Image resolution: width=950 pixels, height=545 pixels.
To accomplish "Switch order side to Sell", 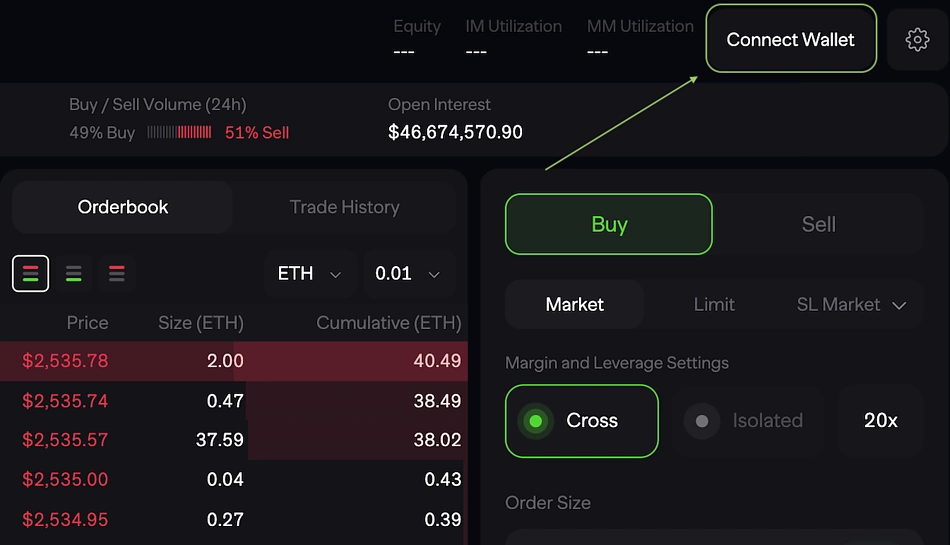I will click(819, 224).
